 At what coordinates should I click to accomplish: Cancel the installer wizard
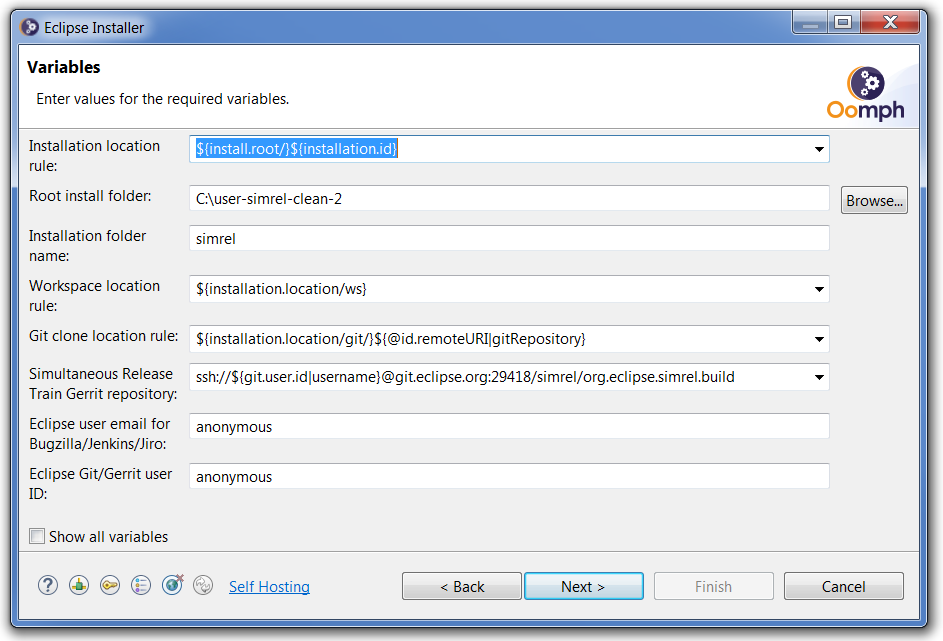pos(843,586)
